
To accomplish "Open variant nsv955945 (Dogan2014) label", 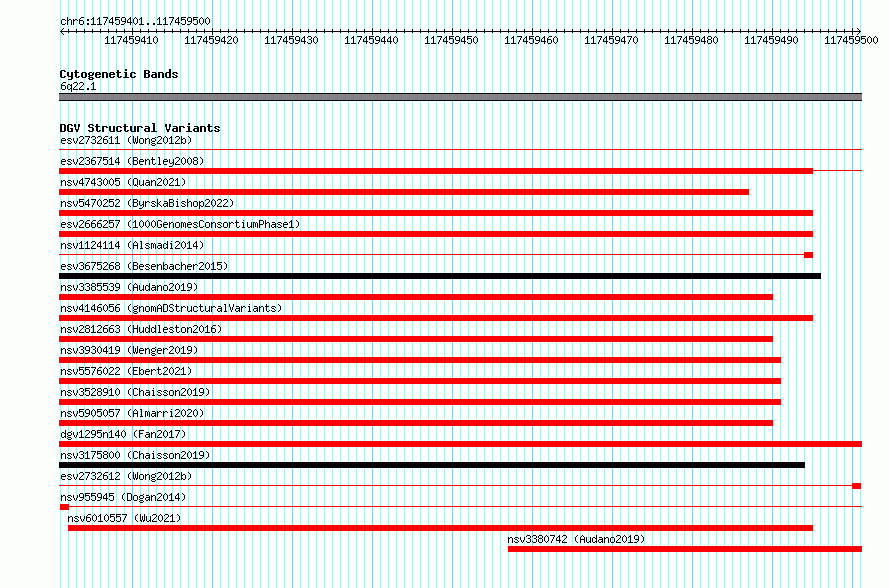I will [123, 497].
